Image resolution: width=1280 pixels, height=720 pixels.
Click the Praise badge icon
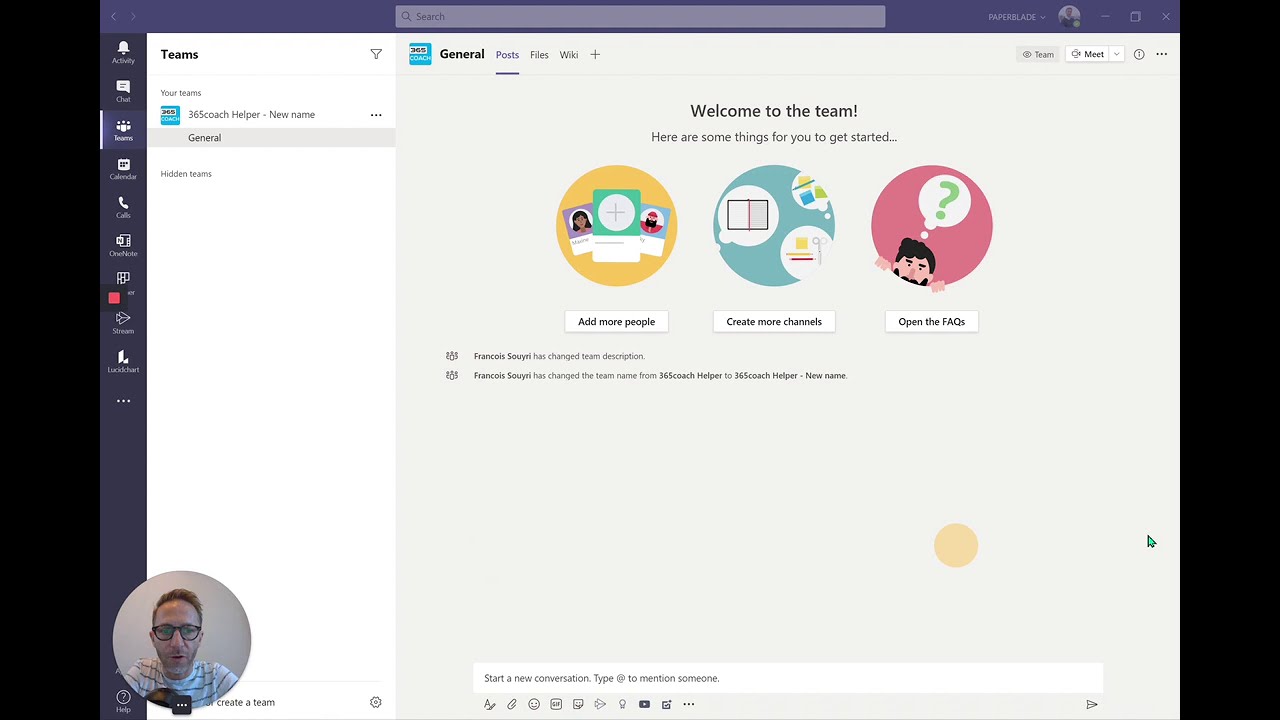click(x=622, y=704)
